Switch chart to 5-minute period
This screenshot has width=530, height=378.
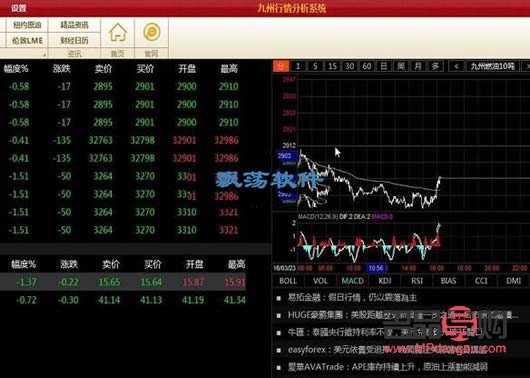(315, 66)
